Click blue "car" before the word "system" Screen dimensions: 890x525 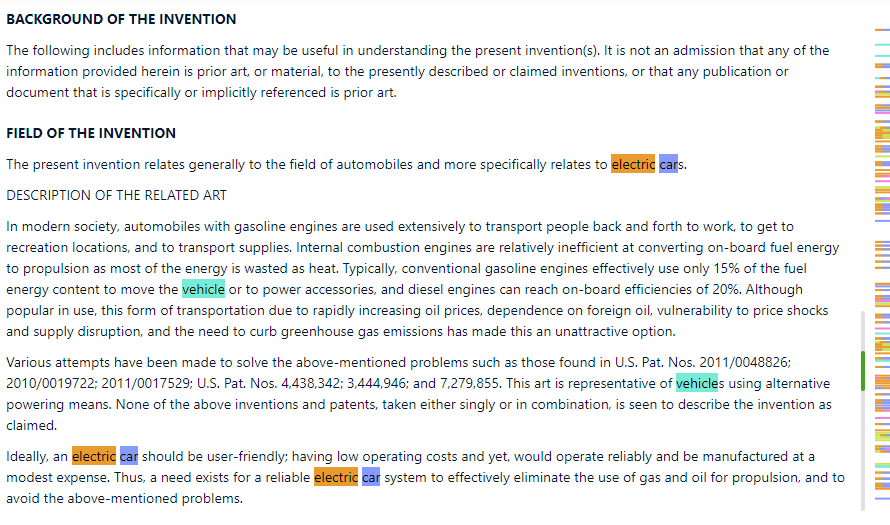[371, 478]
